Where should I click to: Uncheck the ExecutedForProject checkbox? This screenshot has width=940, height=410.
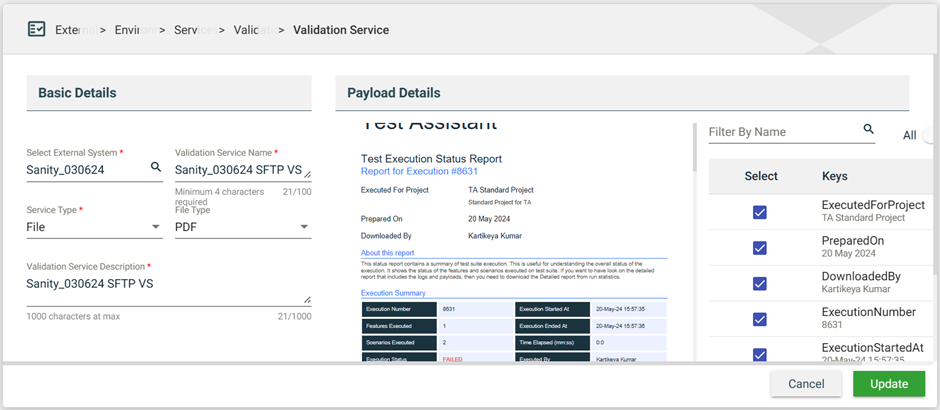[760, 211]
